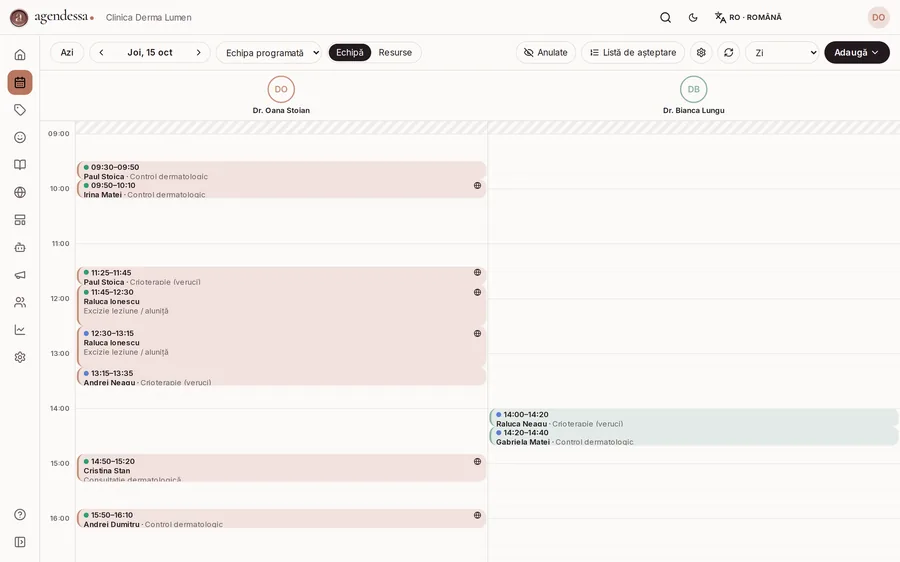
Task: Open the sidebar settings gear icon
Action: click(20, 357)
